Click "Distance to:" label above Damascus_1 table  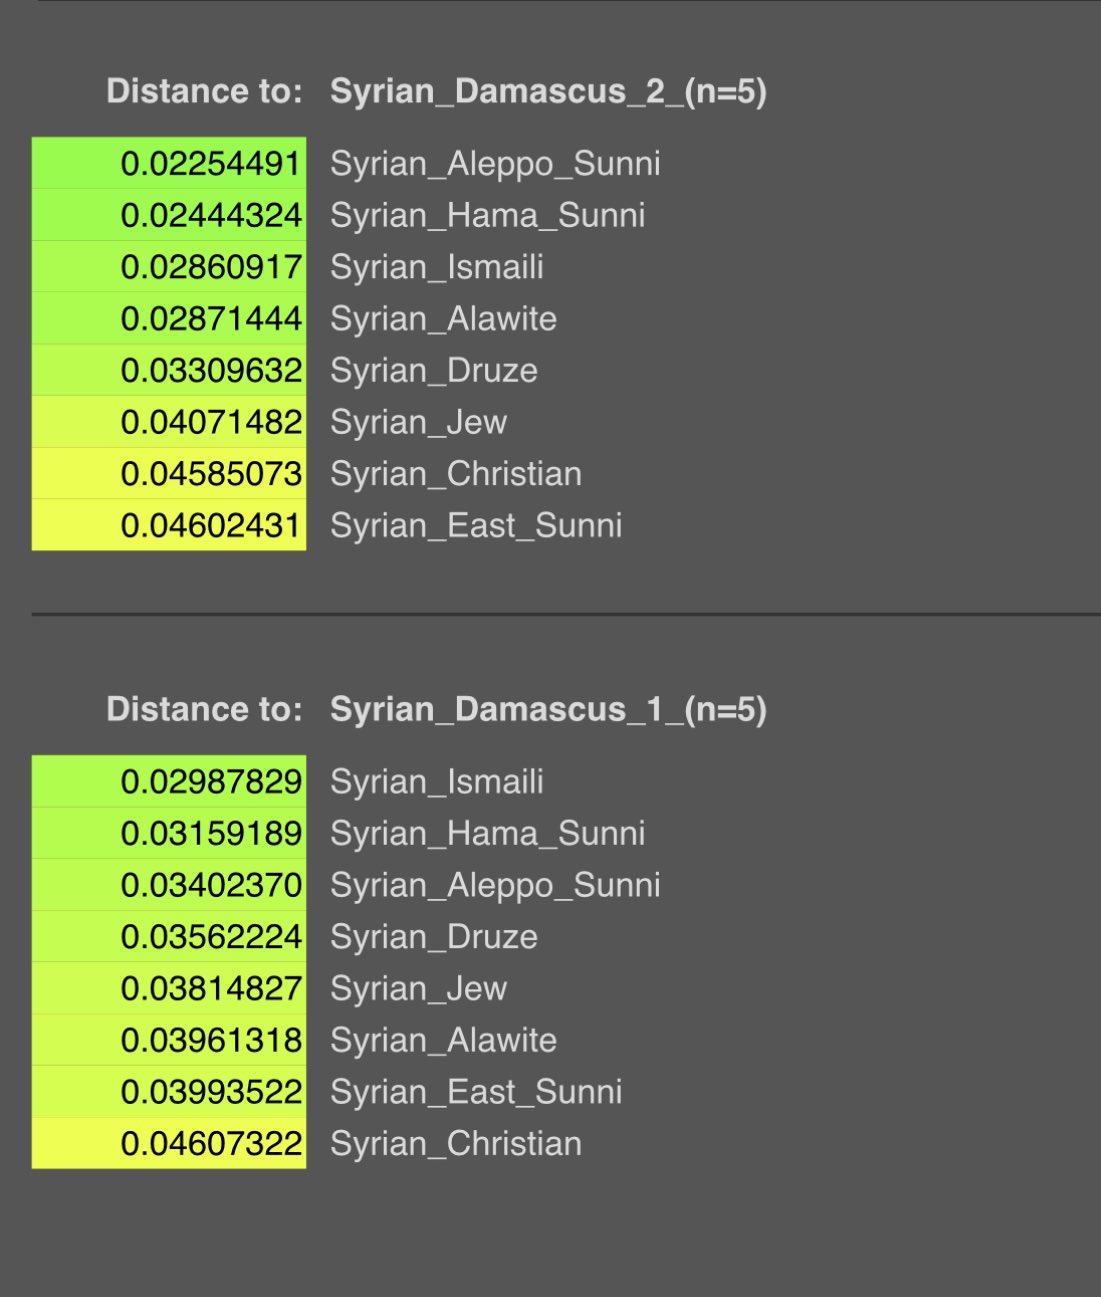[204, 709]
